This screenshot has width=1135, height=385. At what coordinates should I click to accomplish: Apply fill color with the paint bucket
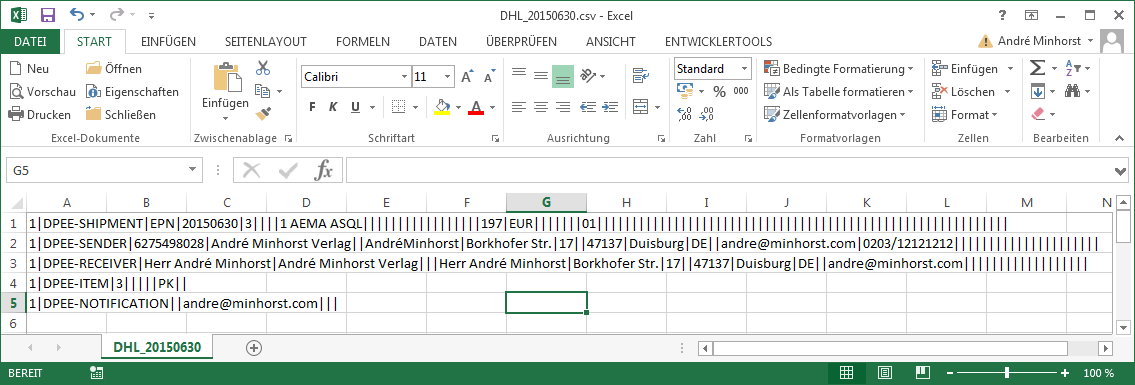(442, 107)
